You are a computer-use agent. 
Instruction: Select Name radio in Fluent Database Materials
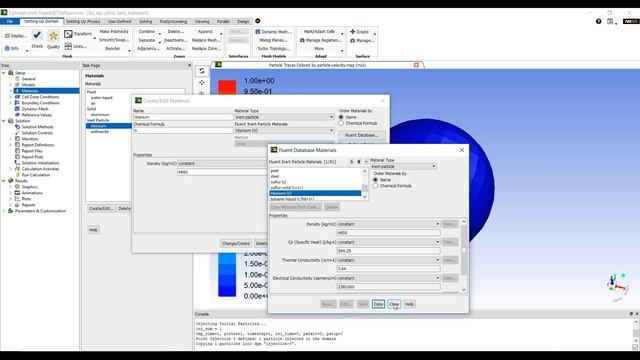click(376, 180)
